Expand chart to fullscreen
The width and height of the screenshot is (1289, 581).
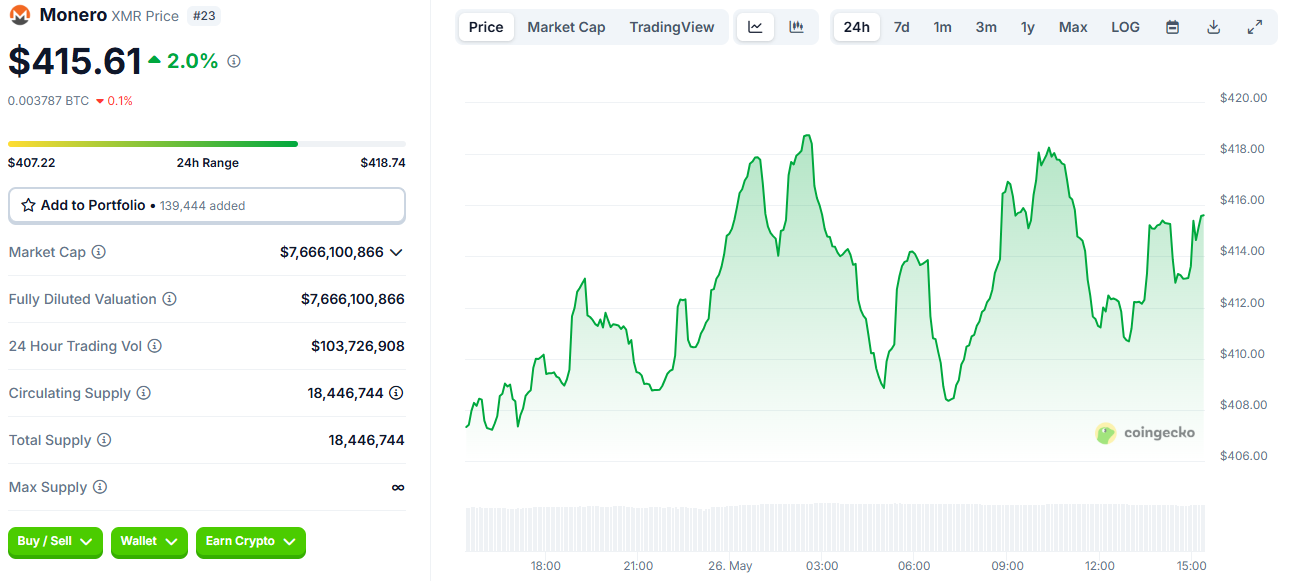[1254, 27]
